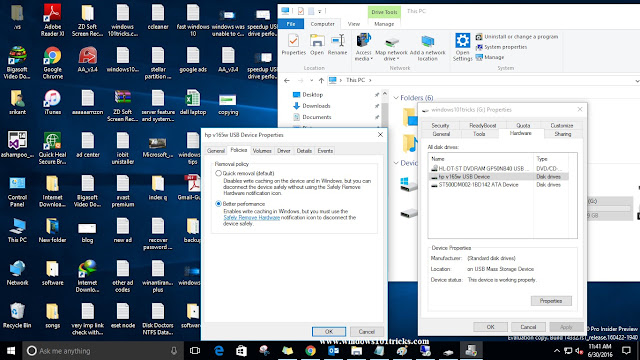Click System properties in ribbon
This screenshot has width=640, height=360.
pos(501,47)
